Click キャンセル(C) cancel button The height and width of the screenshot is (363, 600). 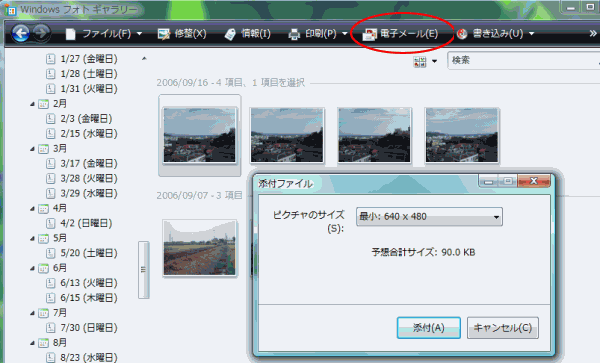503,328
